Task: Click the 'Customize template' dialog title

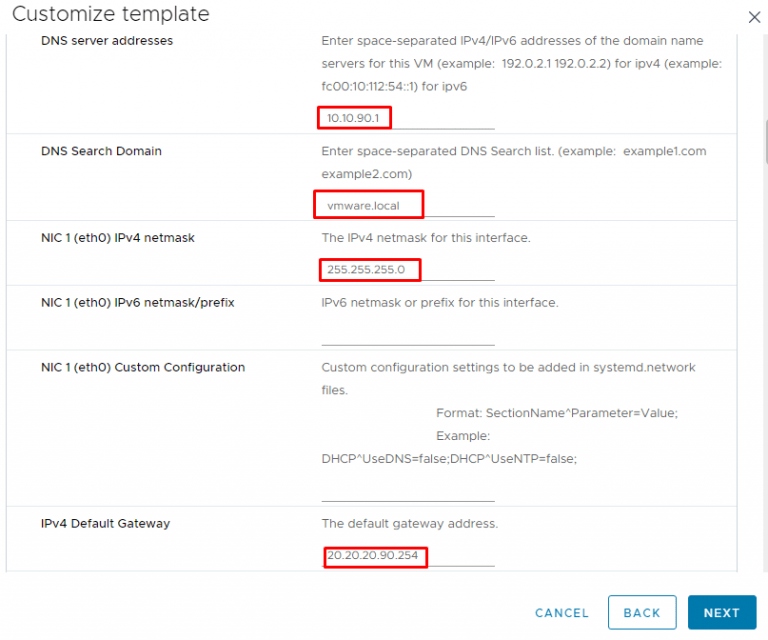Action: pyautogui.click(x=111, y=14)
